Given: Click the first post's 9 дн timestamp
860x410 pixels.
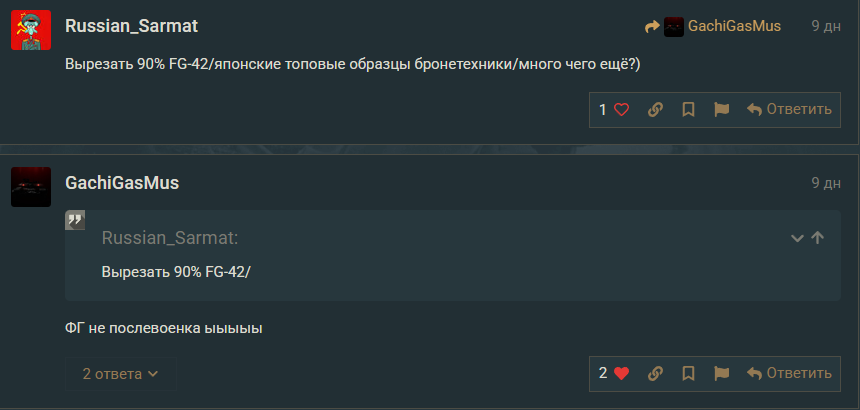Looking at the screenshot, I should 826,26.
